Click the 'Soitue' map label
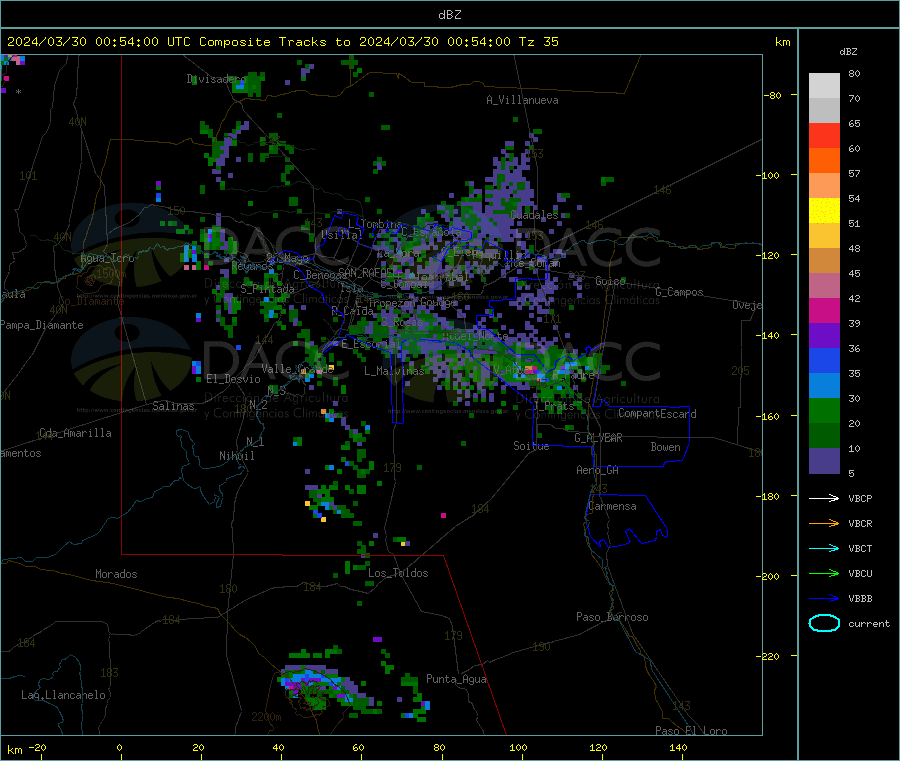The height and width of the screenshot is (761, 900). pos(531,446)
